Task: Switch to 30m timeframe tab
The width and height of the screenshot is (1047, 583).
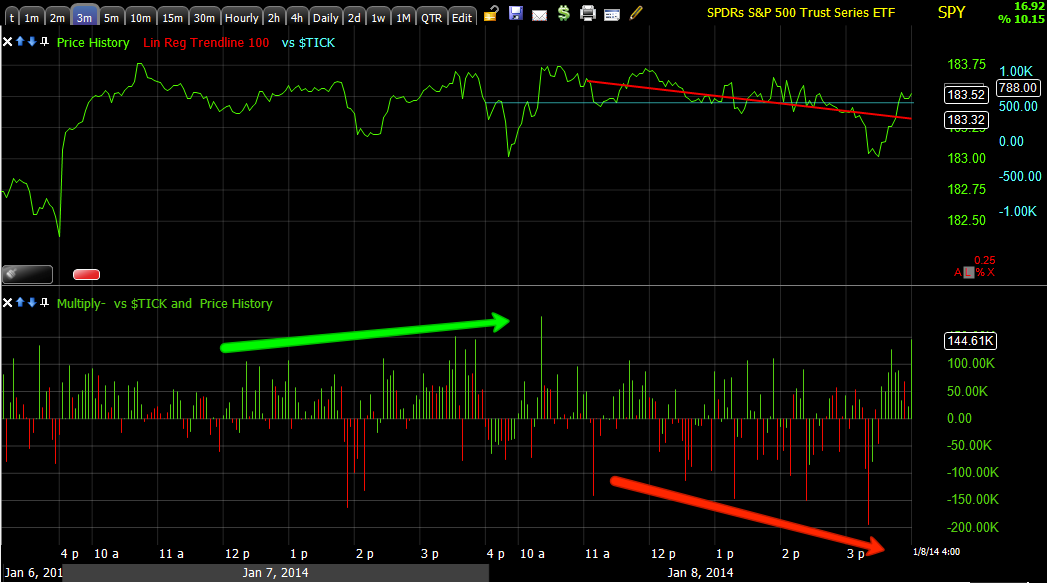Action: point(204,17)
